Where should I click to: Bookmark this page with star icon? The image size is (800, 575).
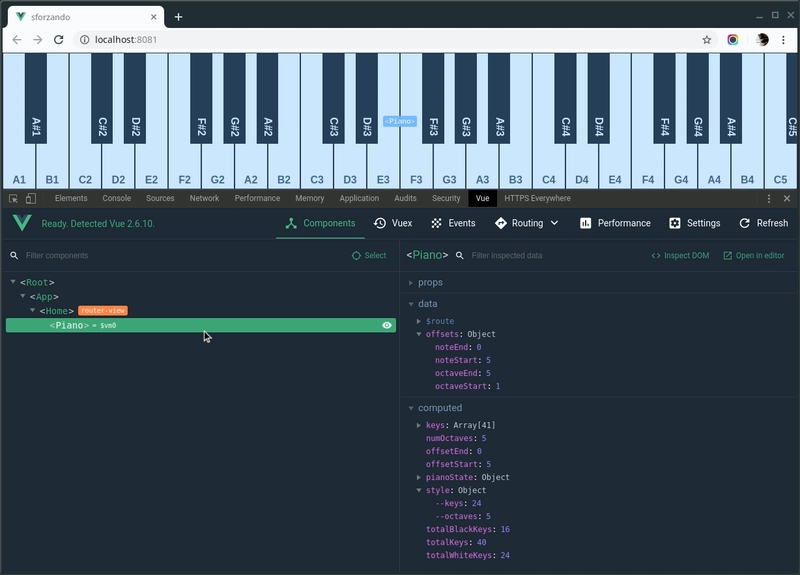pos(707,40)
